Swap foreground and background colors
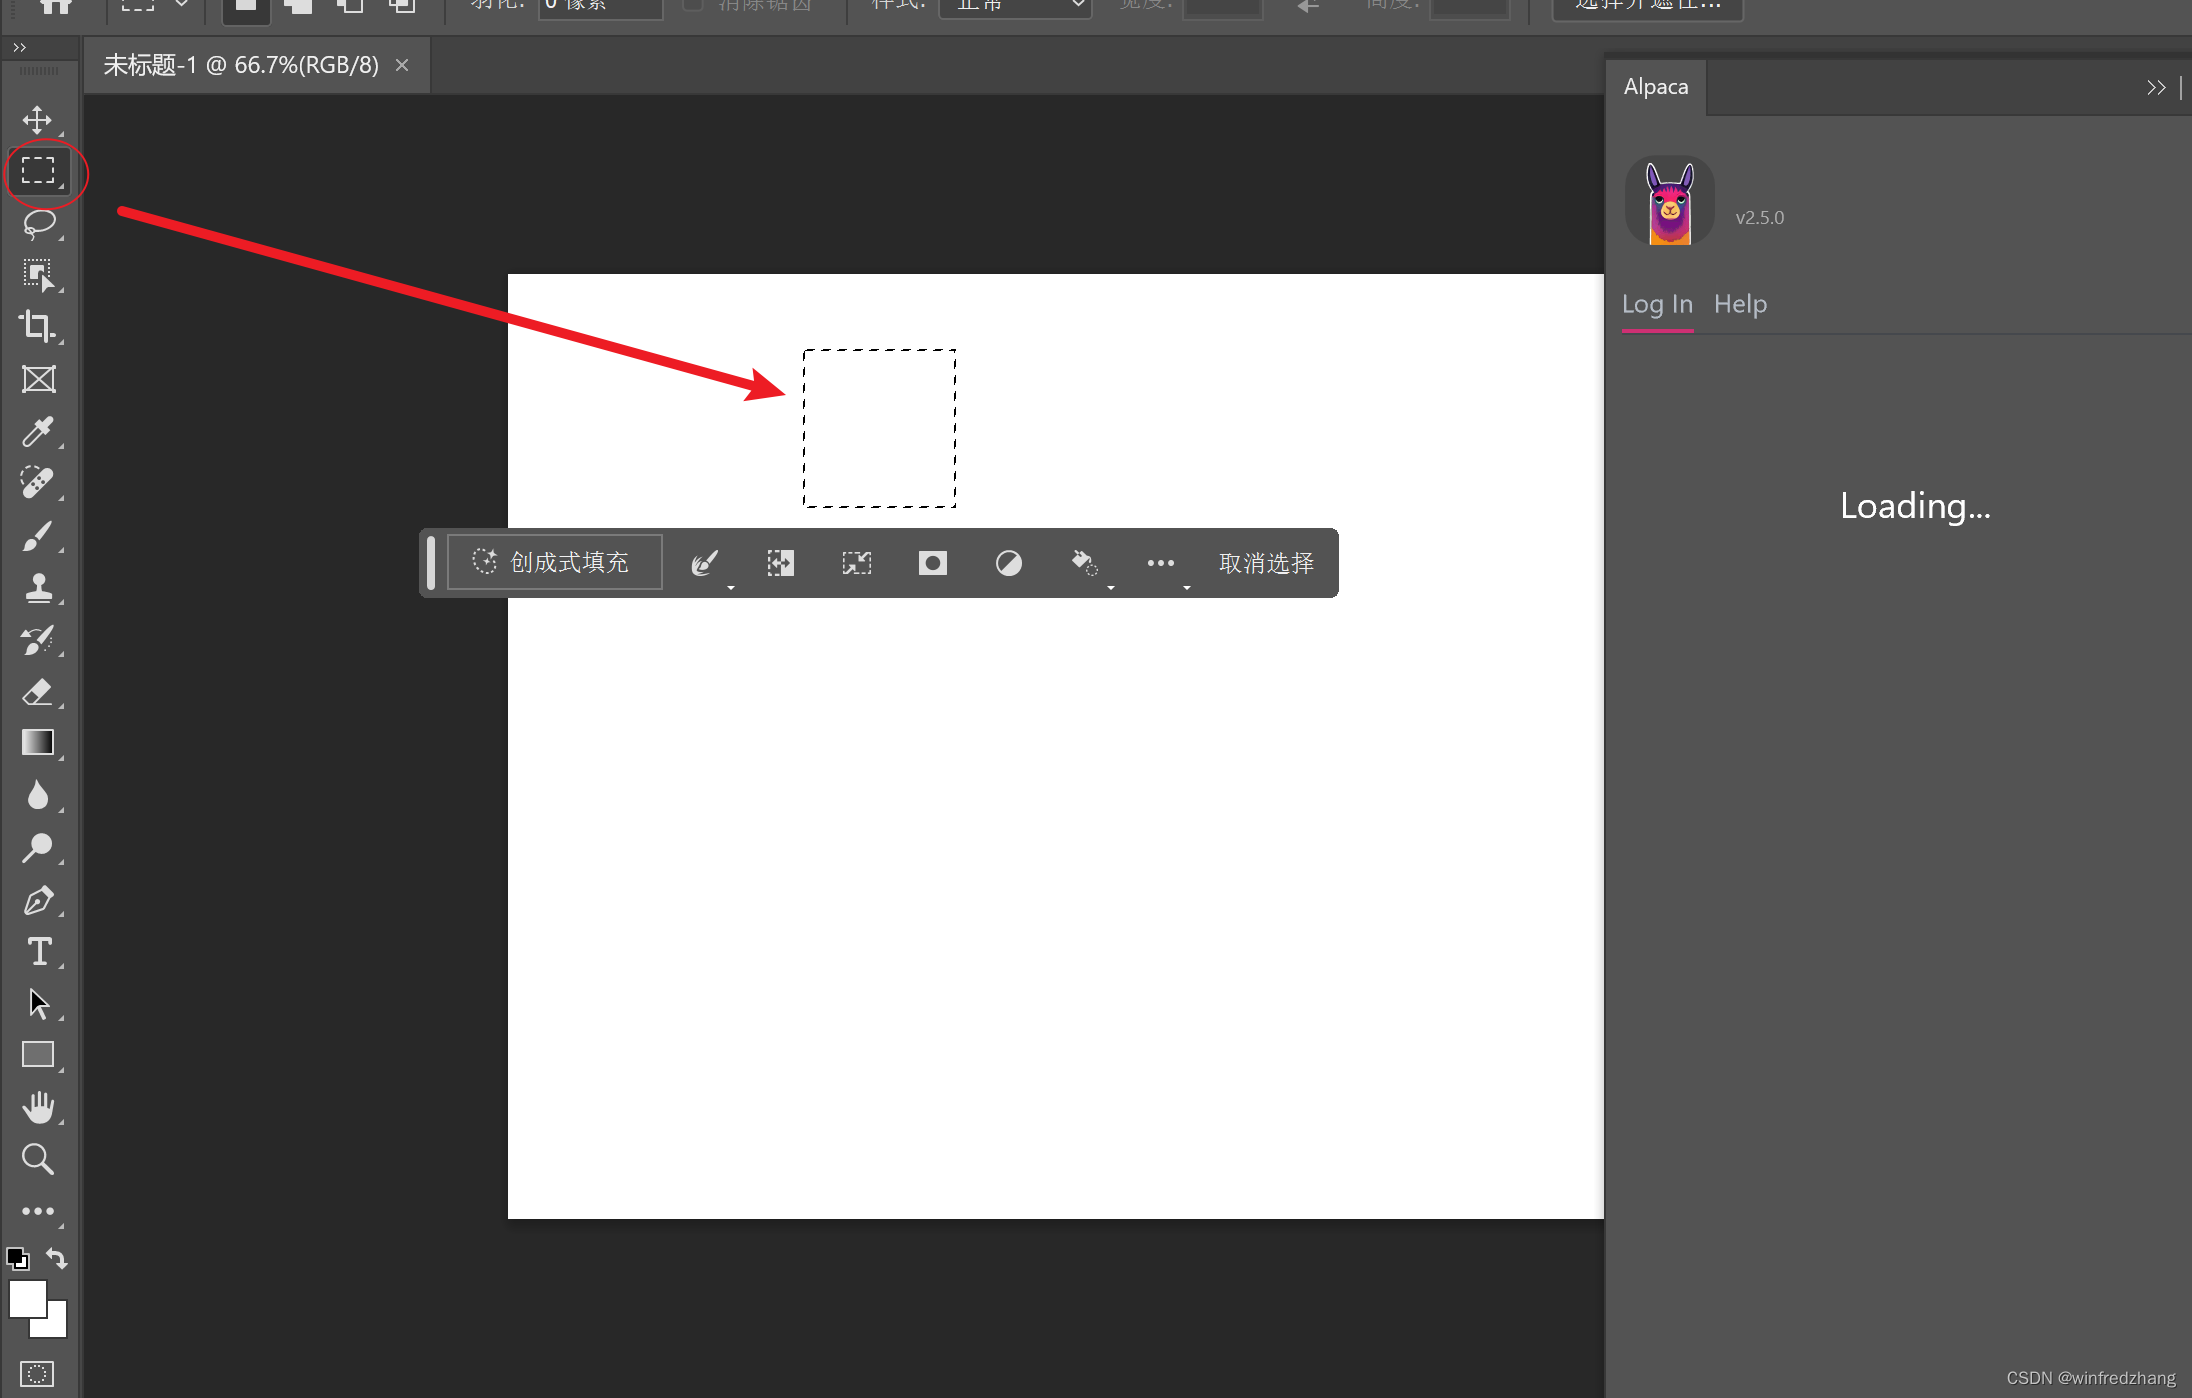The width and height of the screenshot is (2192, 1398). coord(57,1259)
